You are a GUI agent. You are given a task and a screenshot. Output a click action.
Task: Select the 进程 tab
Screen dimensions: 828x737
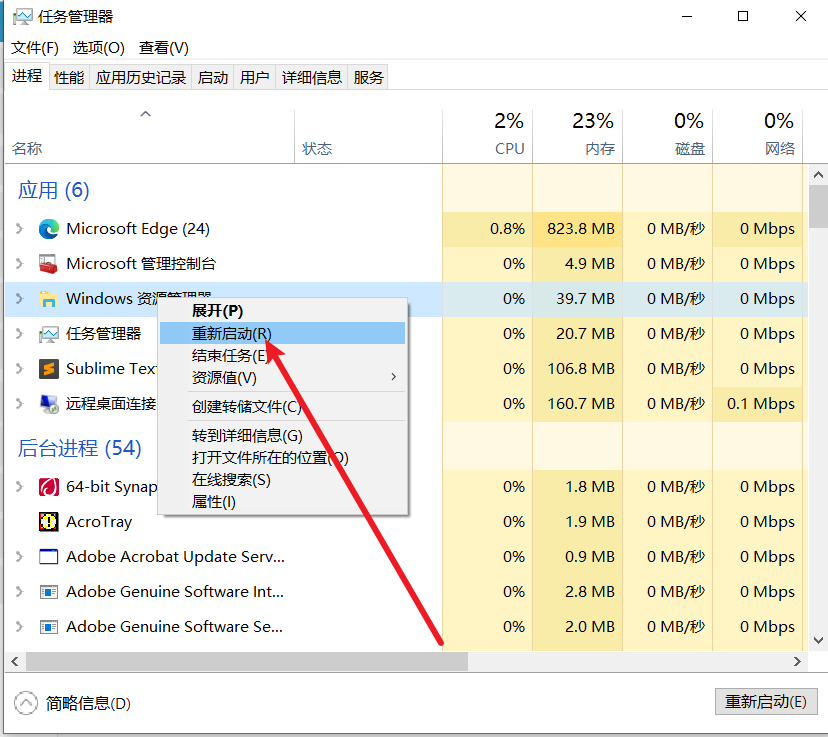coord(27,76)
